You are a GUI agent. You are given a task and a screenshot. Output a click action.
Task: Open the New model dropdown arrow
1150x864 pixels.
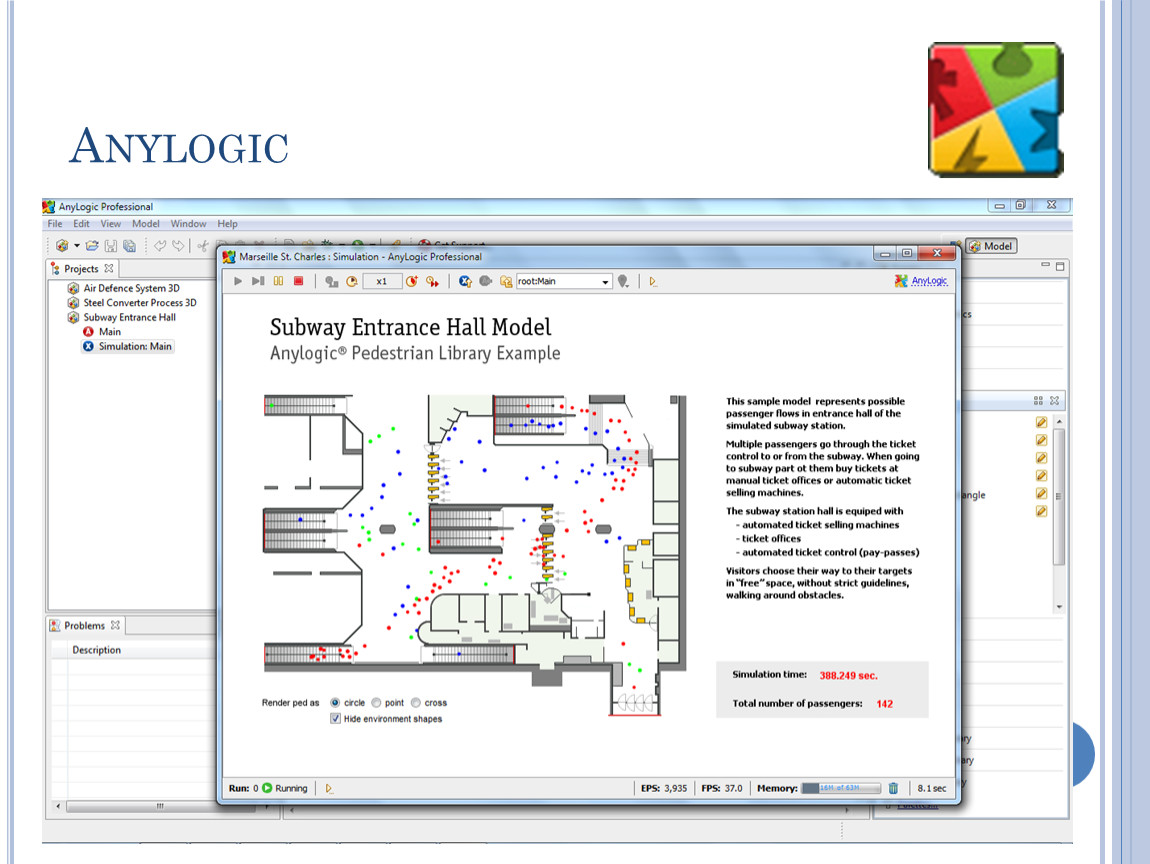pos(76,246)
